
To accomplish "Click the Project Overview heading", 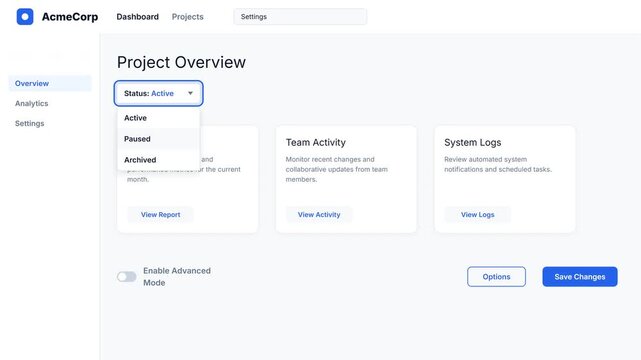I will (182, 62).
